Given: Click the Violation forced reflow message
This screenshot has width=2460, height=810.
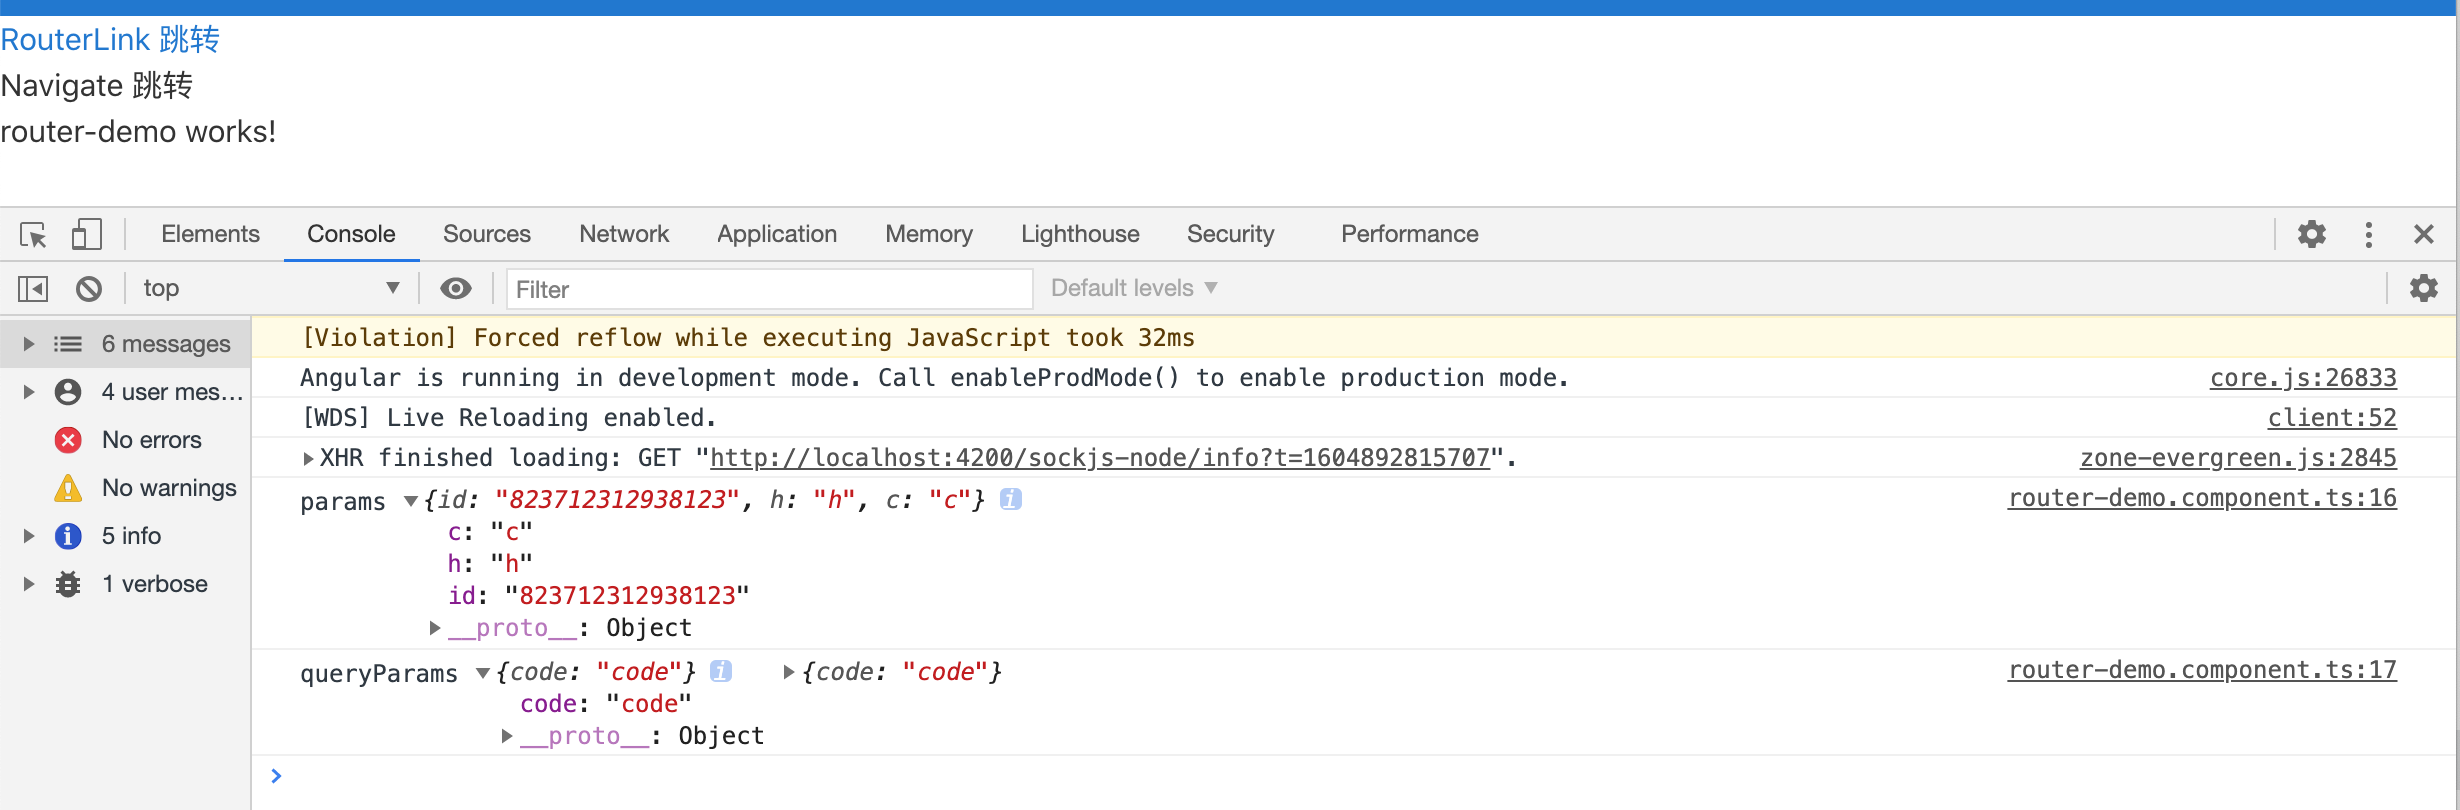Looking at the screenshot, I should (748, 338).
